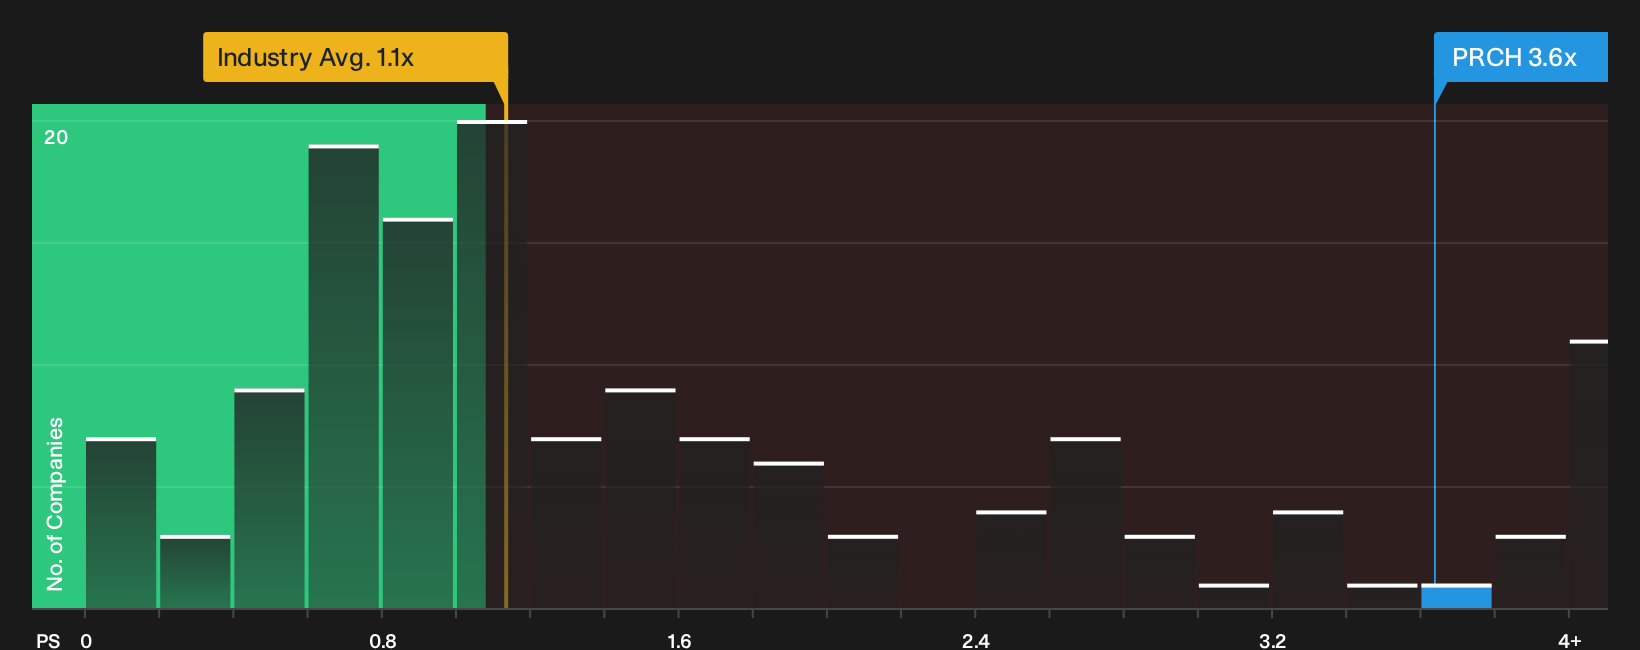Click the first histogram bar above 0

pos(121,523)
